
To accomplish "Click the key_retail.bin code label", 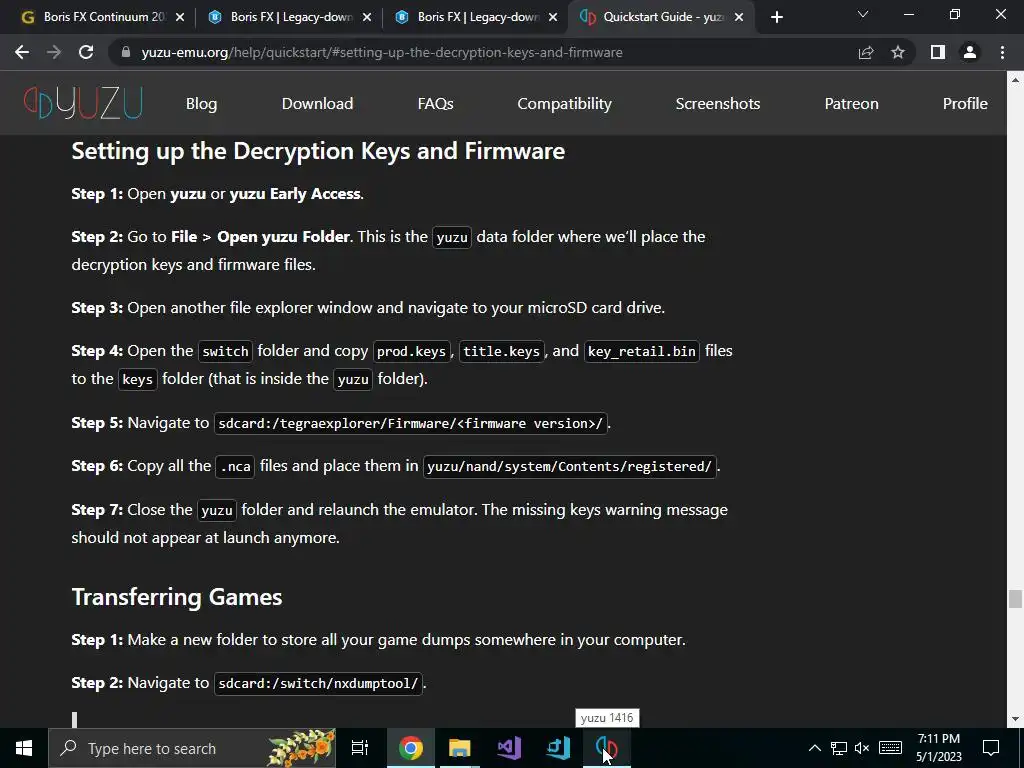I will pyautogui.click(x=642, y=351).
